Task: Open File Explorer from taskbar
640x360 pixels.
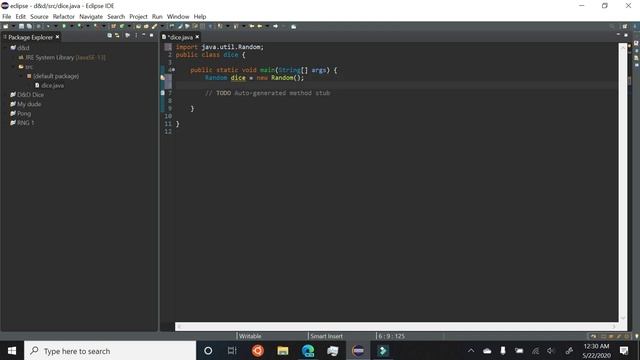Action: [282, 351]
